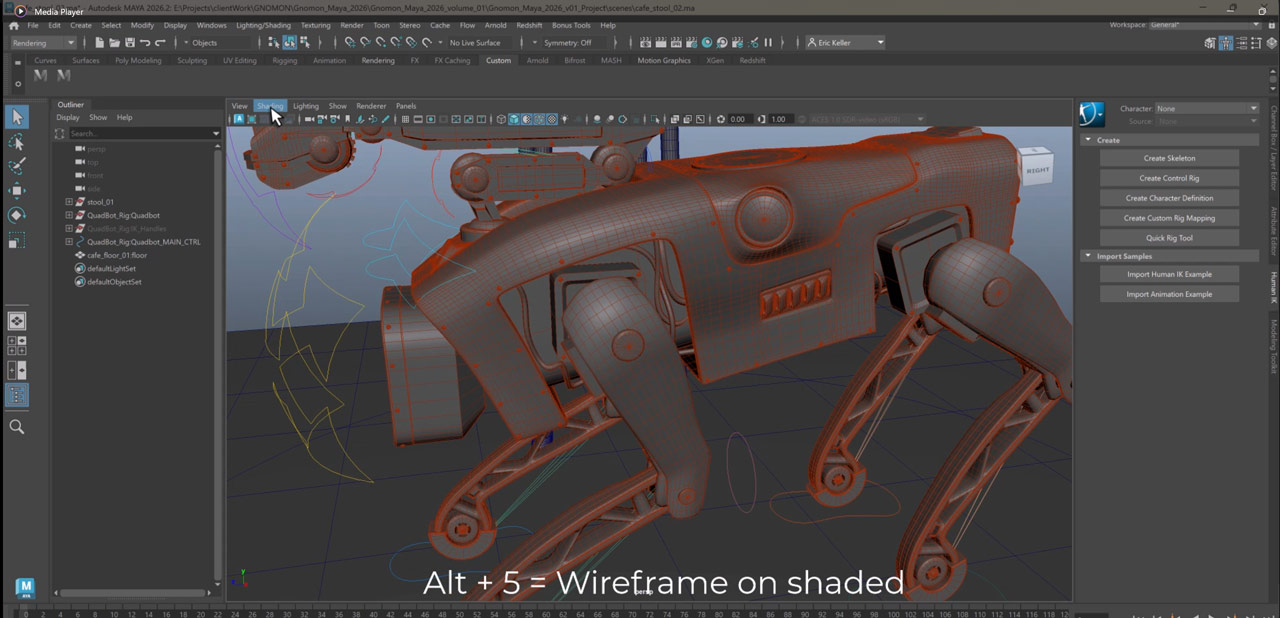
Task: Click the search magnifier icon in left sidebar
Action: [17, 427]
